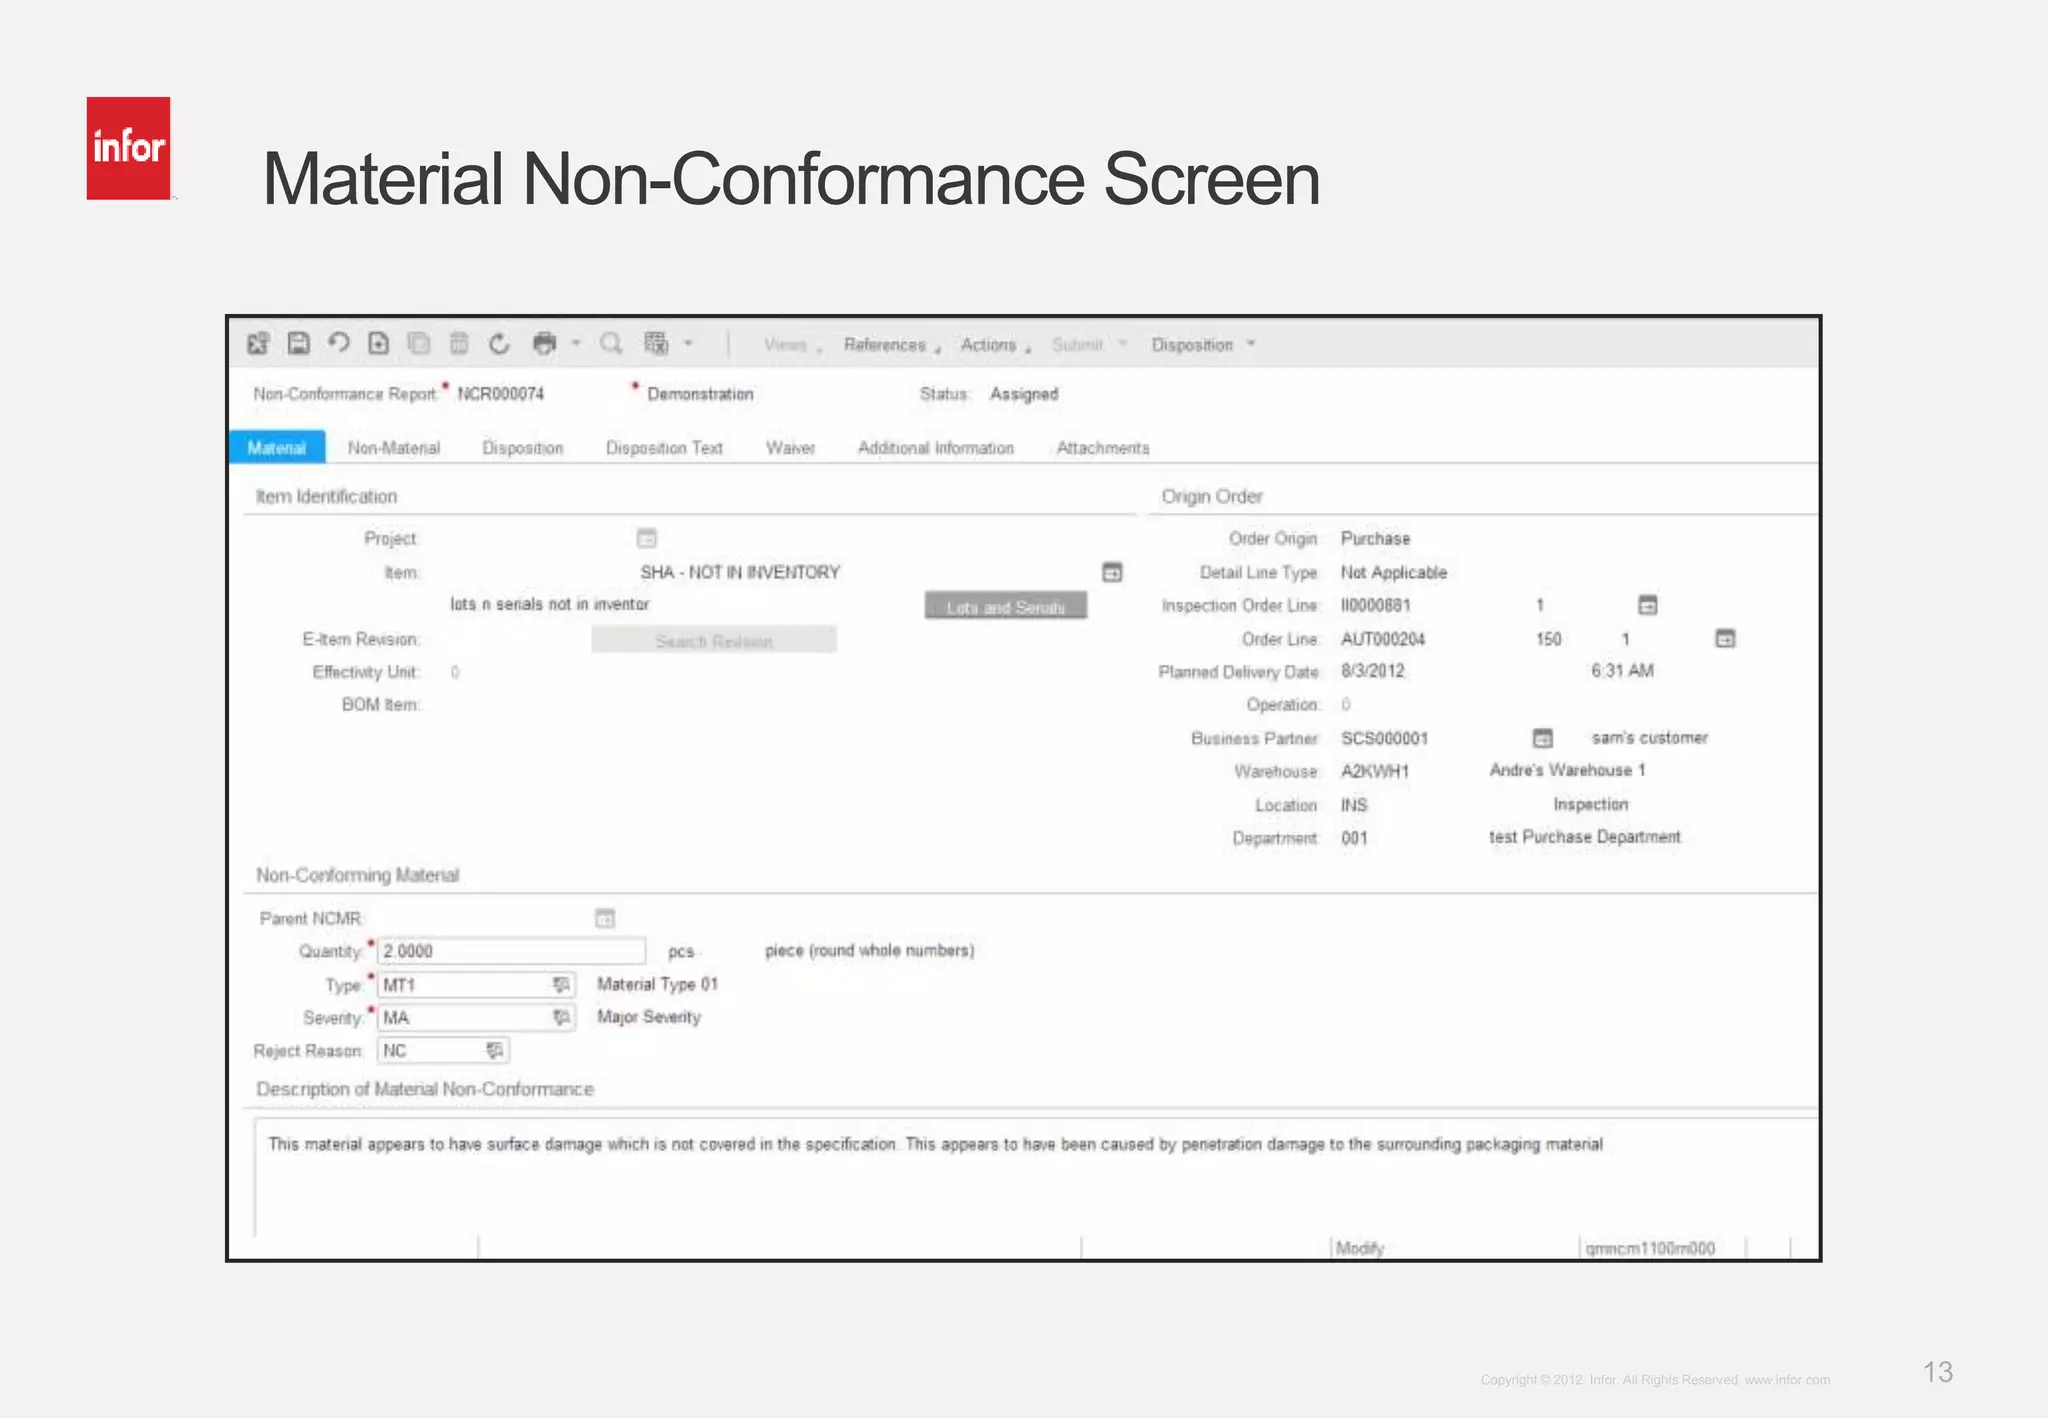Click the refresh circular arrow icon
Image resolution: width=2048 pixels, height=1418 pixels.
(499, 343)
